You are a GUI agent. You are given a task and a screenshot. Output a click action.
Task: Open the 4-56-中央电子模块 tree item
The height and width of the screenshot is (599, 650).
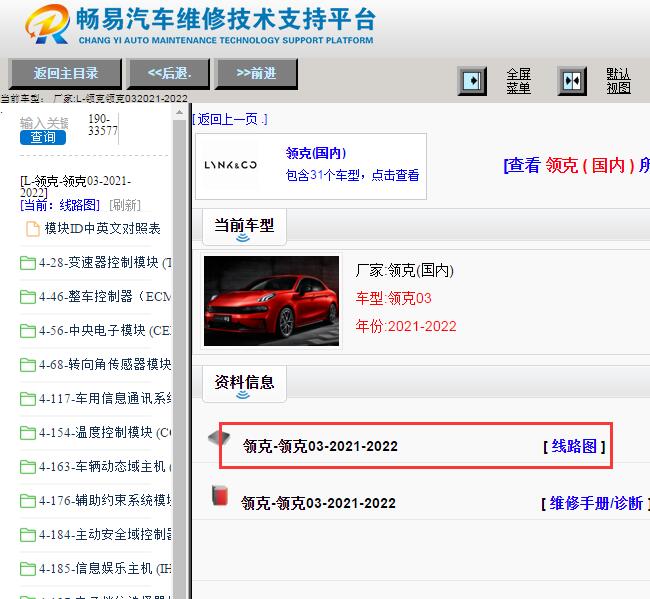click(105, 330)
